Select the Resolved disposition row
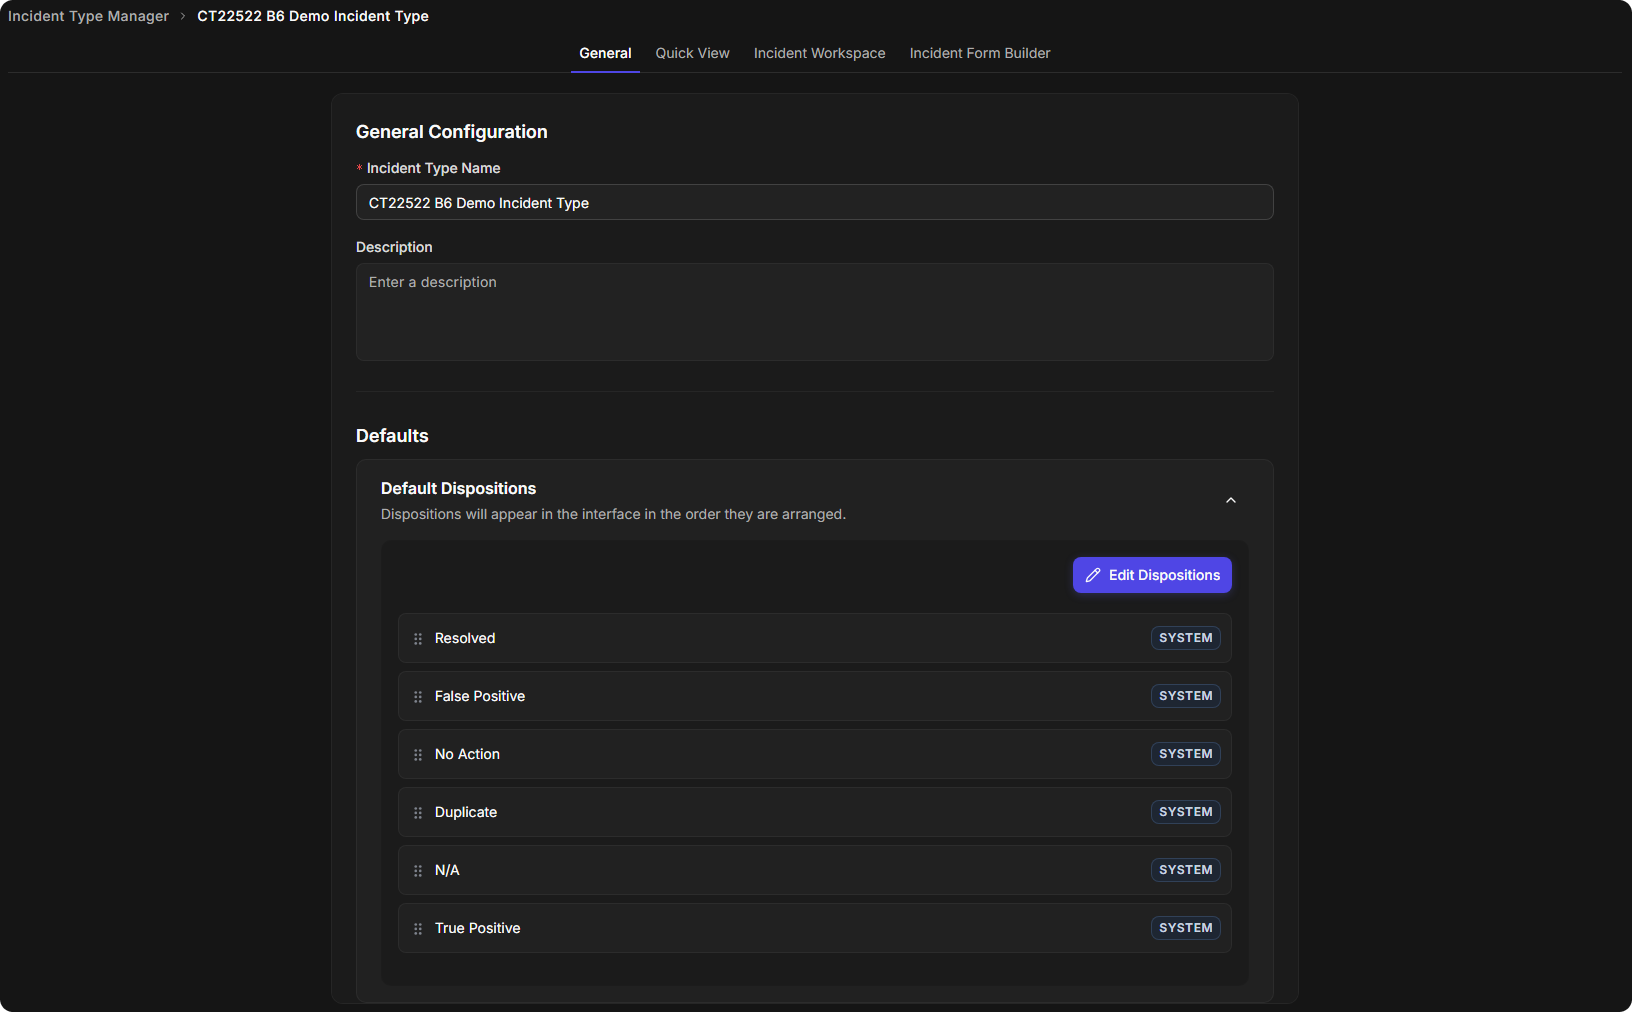 click(x=814, y=638)
